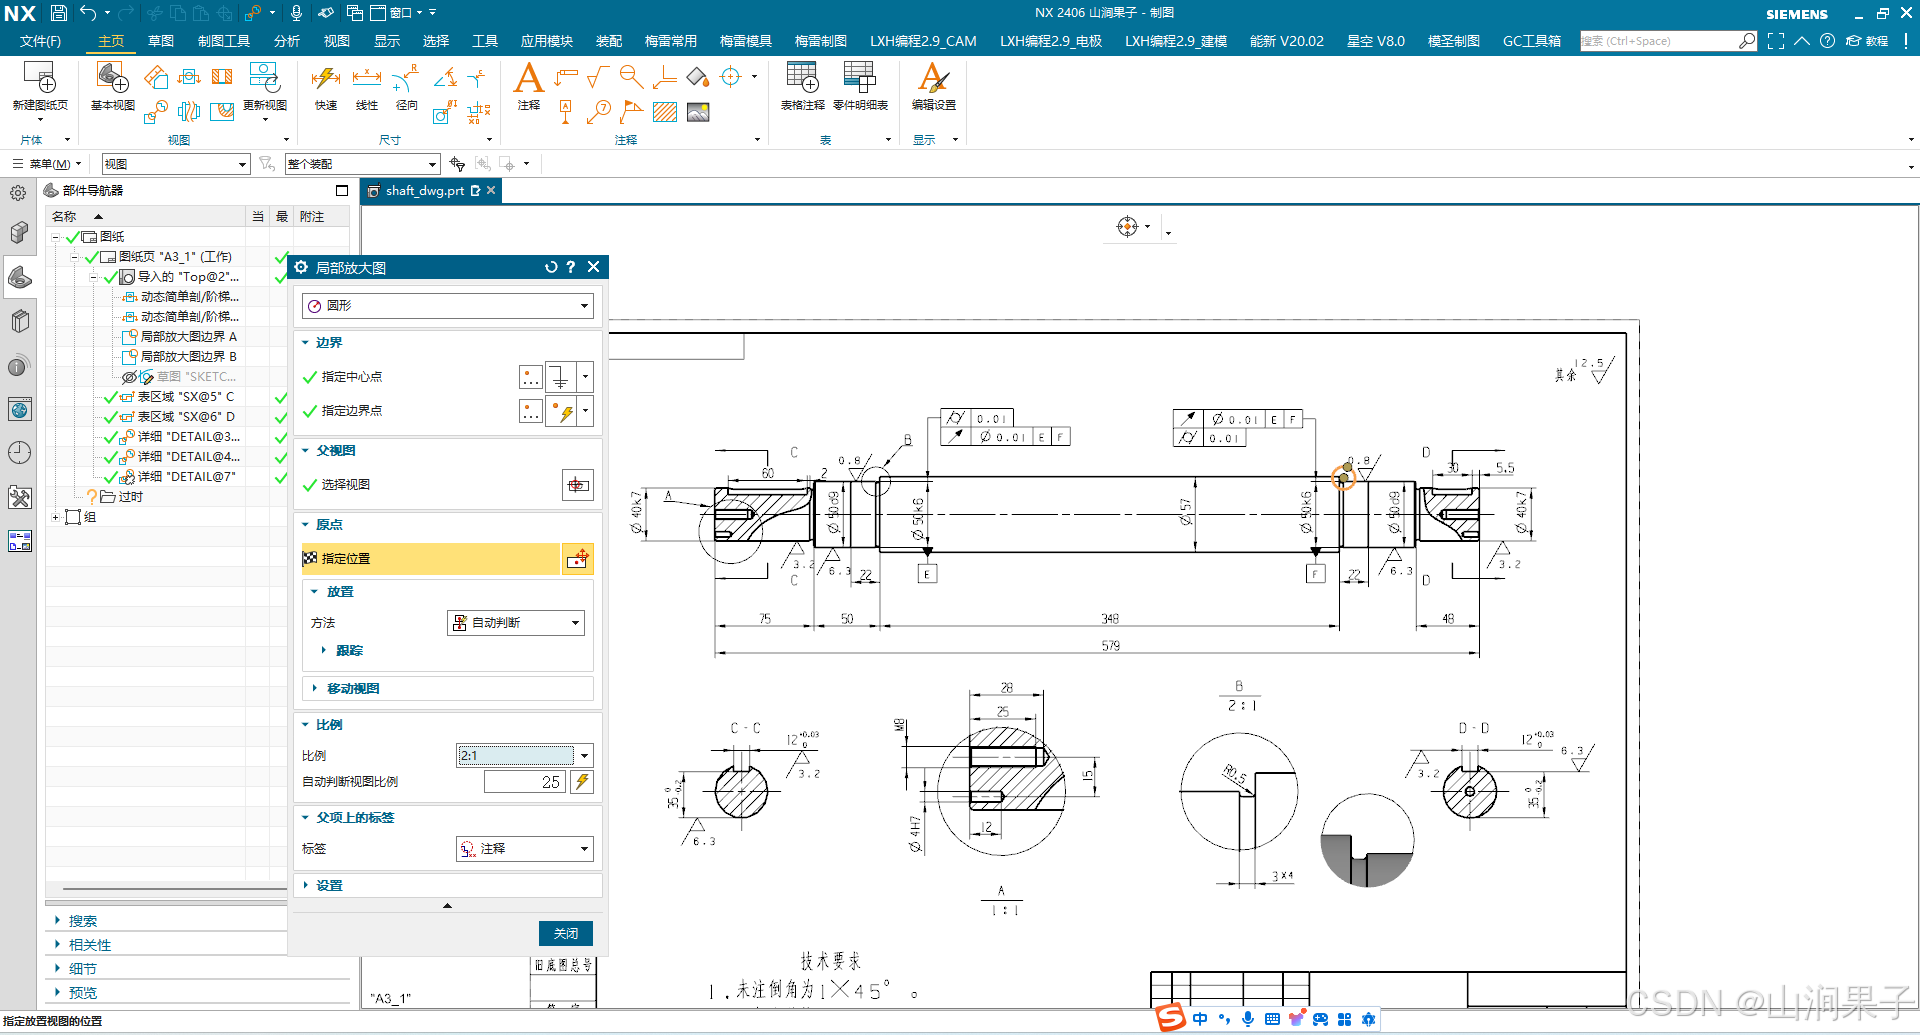Click the check mark of 图纸页 "A3_1"
This screenshot has height=1035, width=1920.
tap(91, 257)
